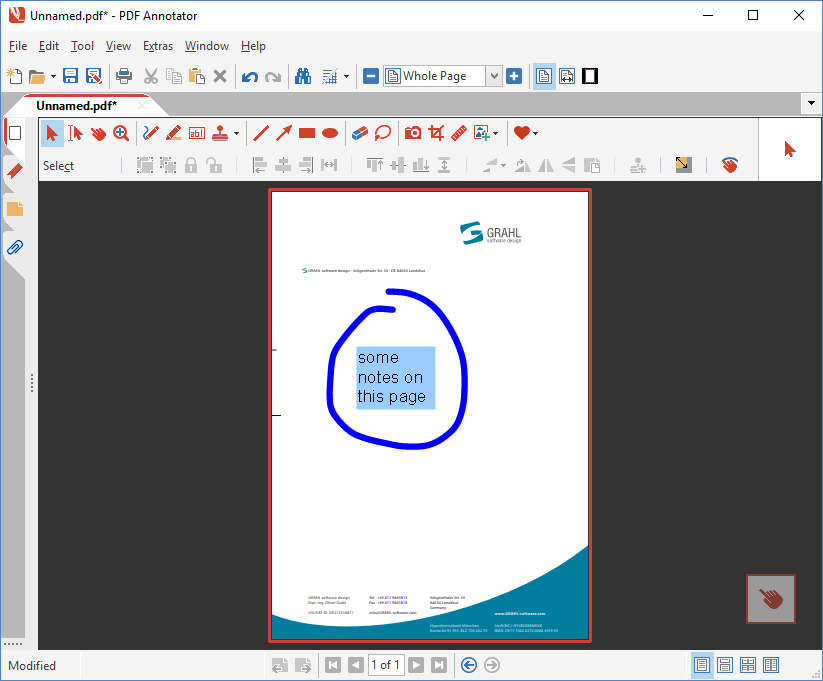Choose the Lasso select tool

383,133
